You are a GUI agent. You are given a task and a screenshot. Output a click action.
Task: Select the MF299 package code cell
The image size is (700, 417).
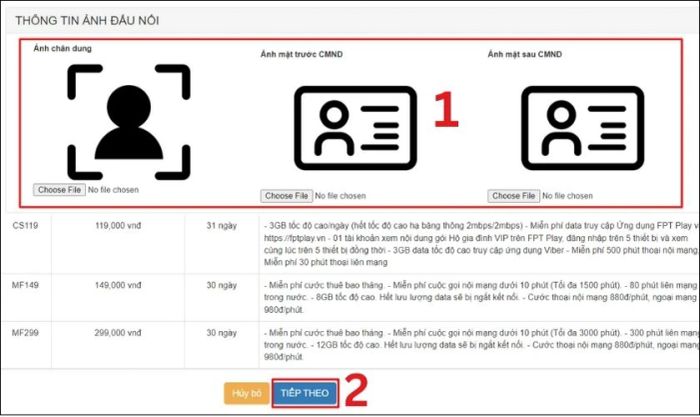point(25,333)
